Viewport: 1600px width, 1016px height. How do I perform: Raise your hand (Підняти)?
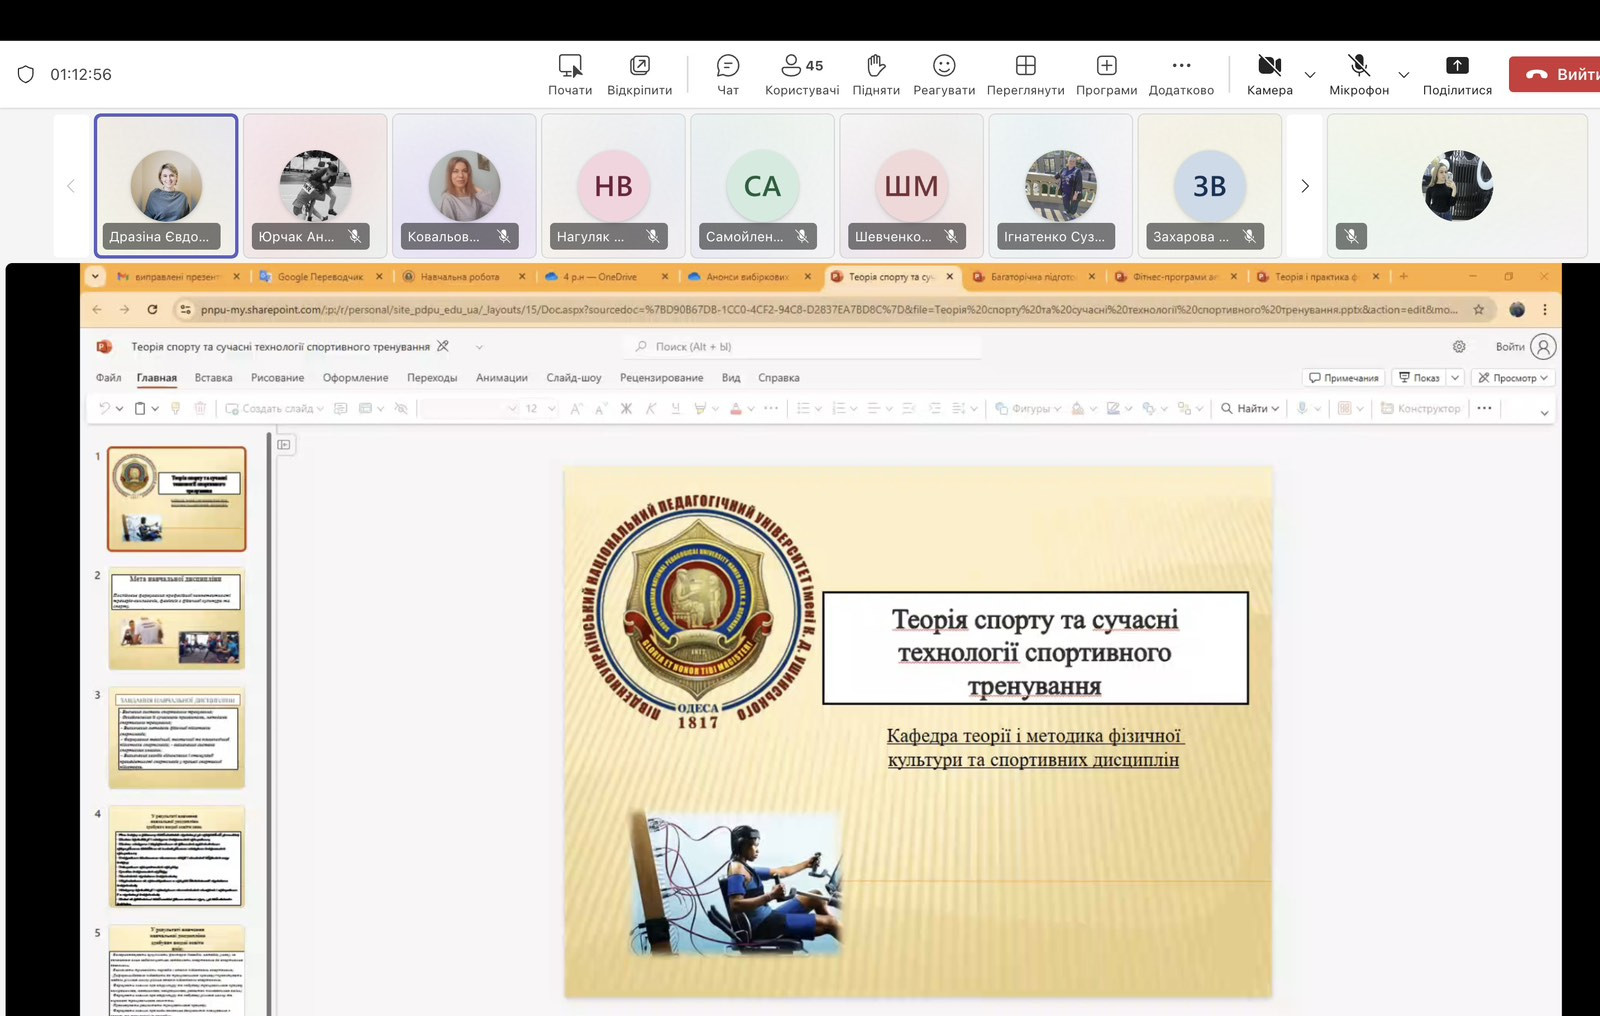click(876, 75)
